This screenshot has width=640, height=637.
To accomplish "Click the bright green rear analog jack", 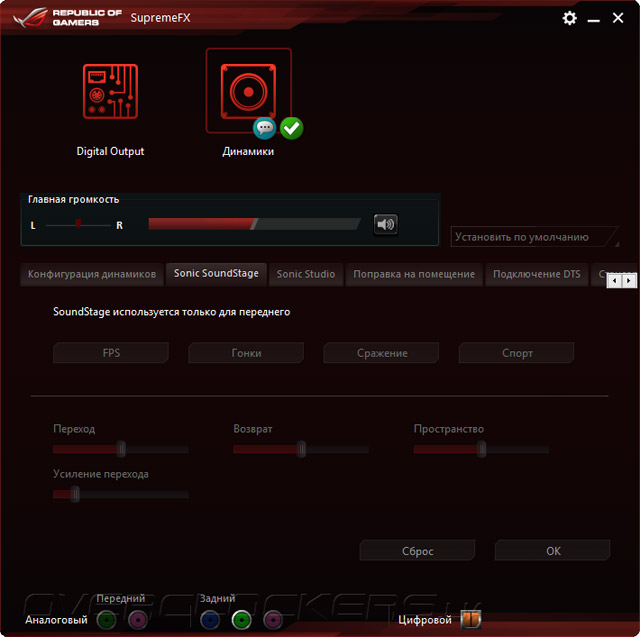I will click(x=242, y=620).
